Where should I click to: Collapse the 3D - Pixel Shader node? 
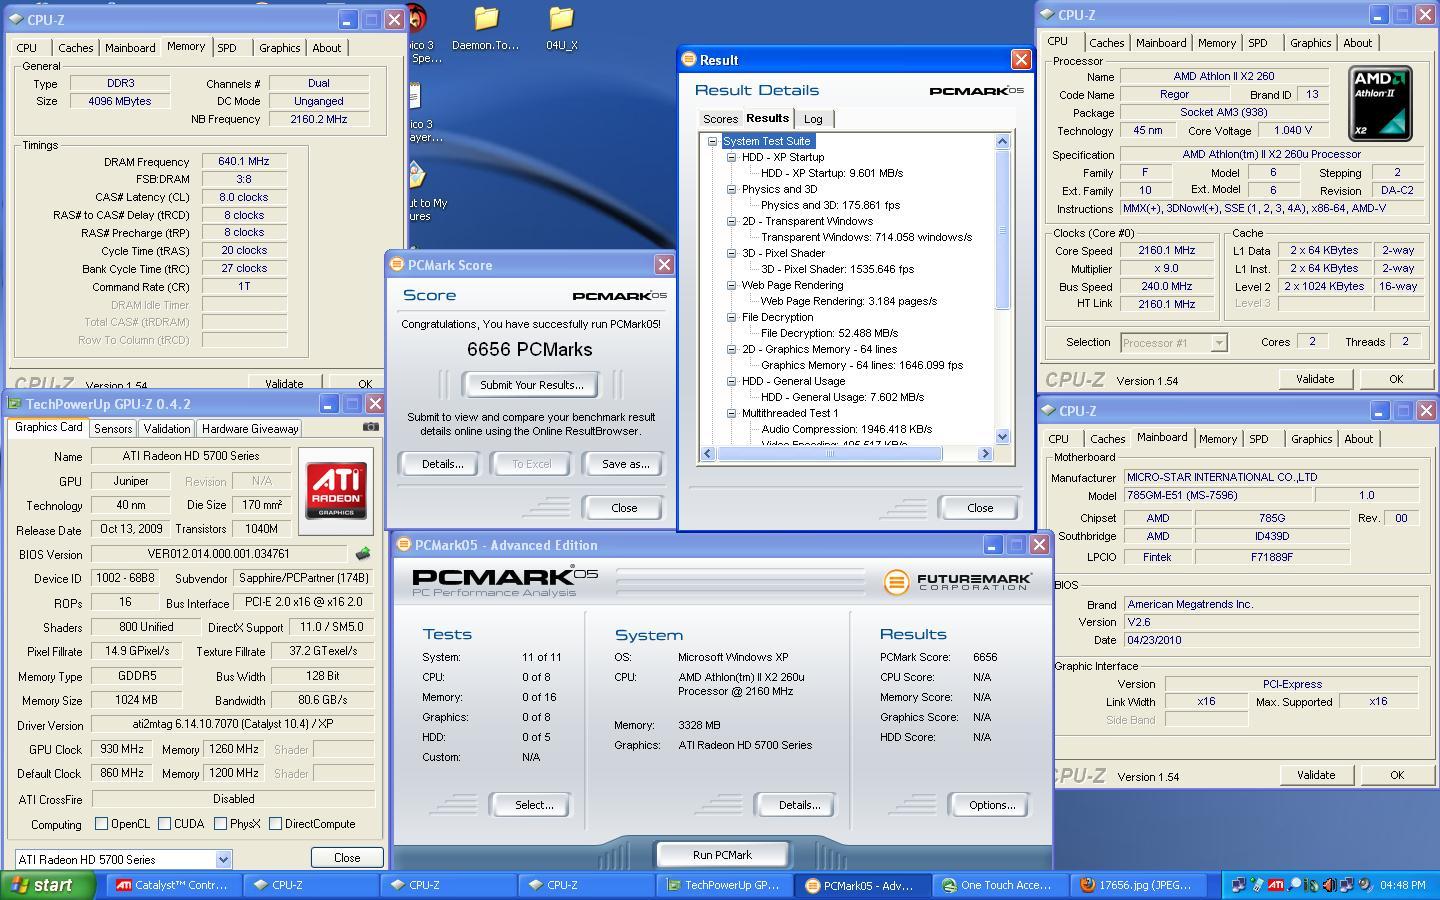731,253
